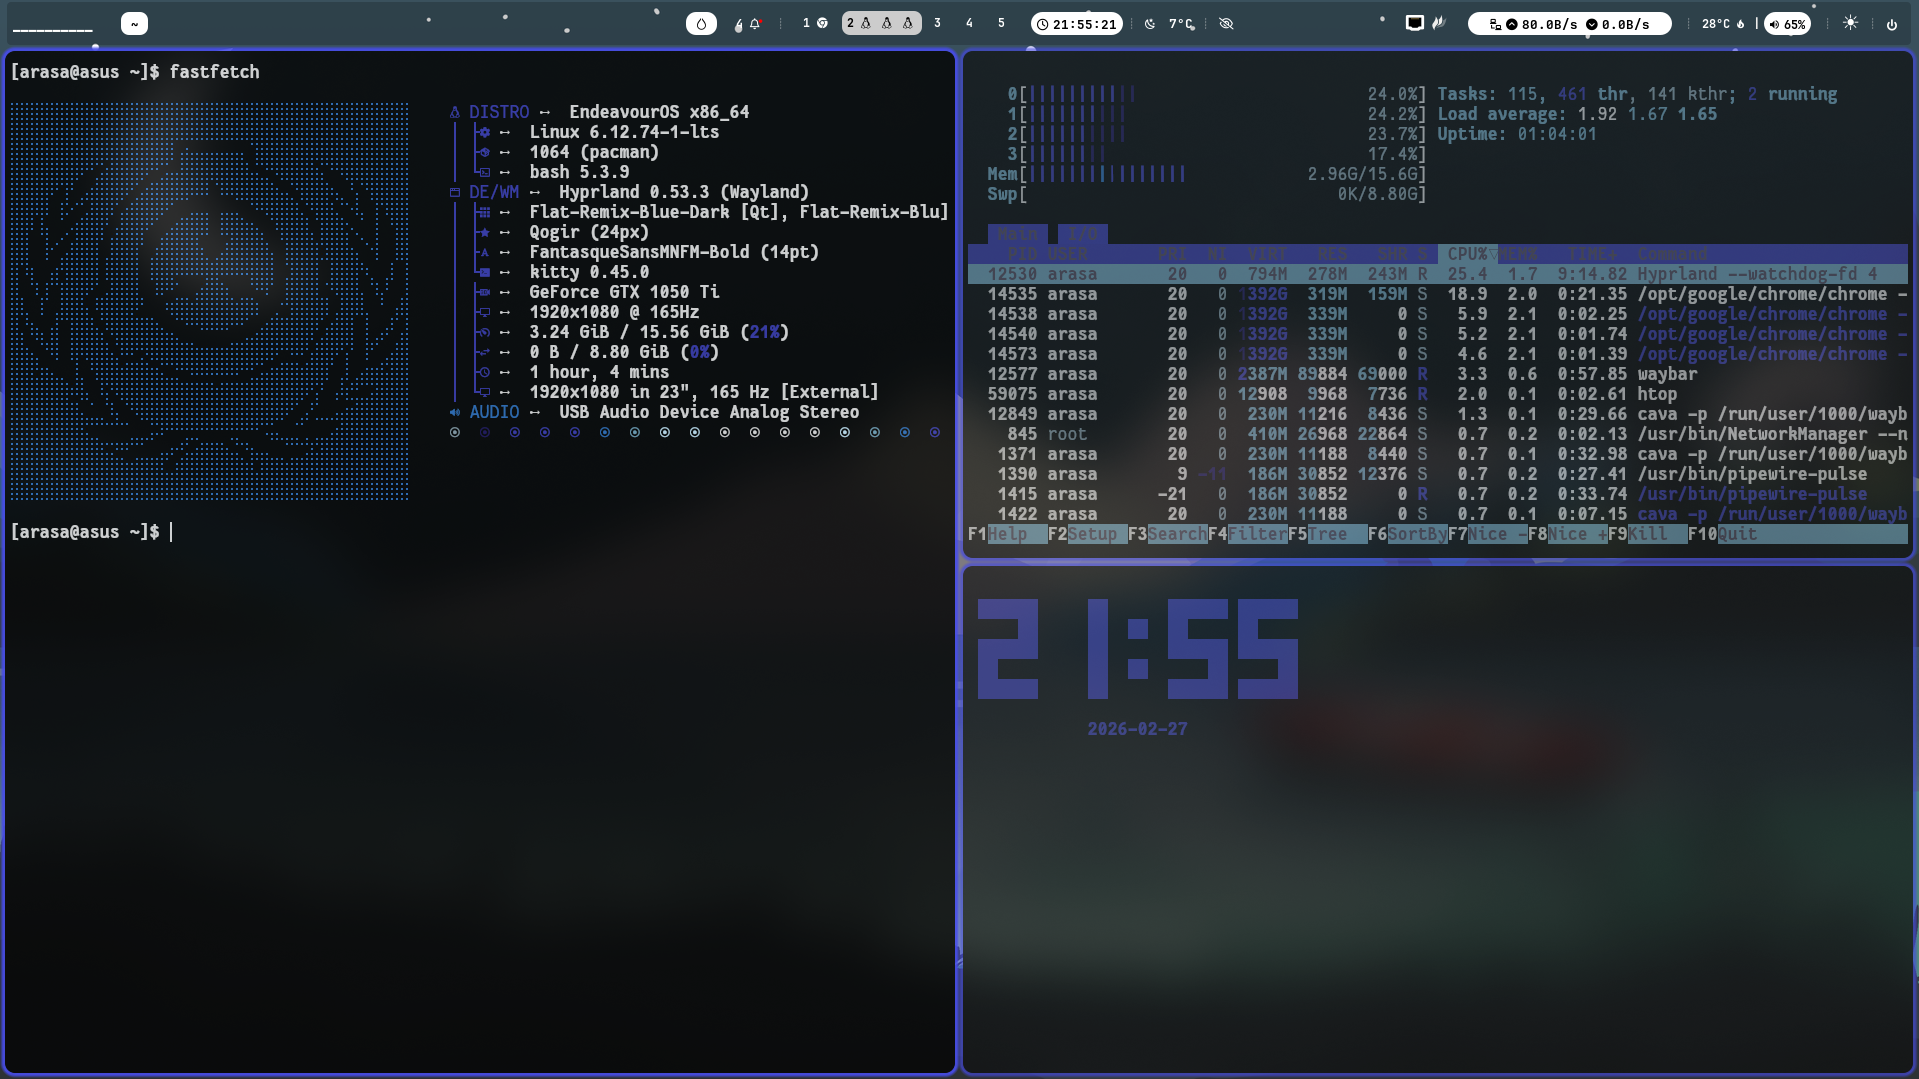Click the tilde window title pill in the top bar
This screenshot has width=1919, height=1079.
pos(134,24)
